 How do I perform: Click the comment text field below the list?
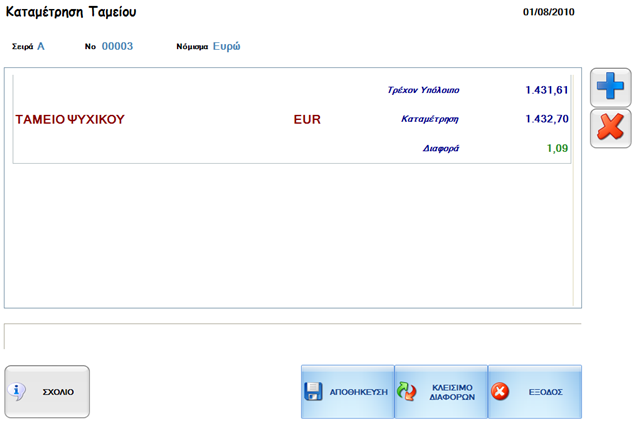(292, 336)
